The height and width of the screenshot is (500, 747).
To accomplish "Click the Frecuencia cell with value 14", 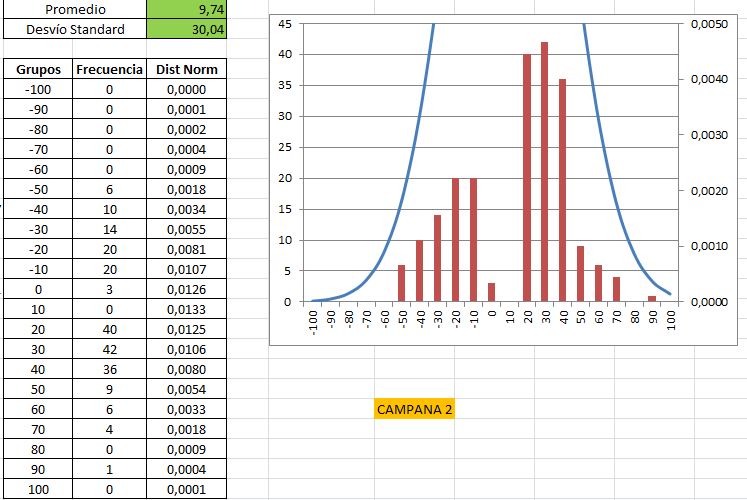I will [109, 230].
